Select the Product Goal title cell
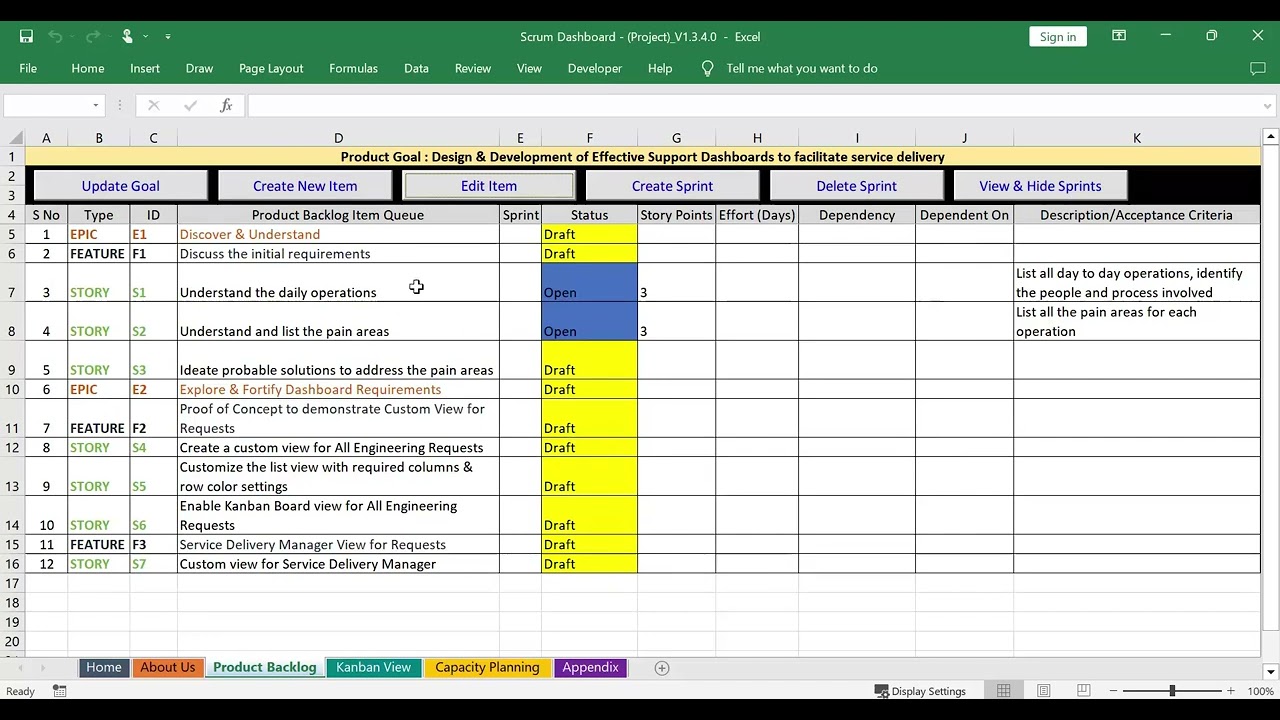This screenshot has height=720, width=1280. [x=642, y=157]
